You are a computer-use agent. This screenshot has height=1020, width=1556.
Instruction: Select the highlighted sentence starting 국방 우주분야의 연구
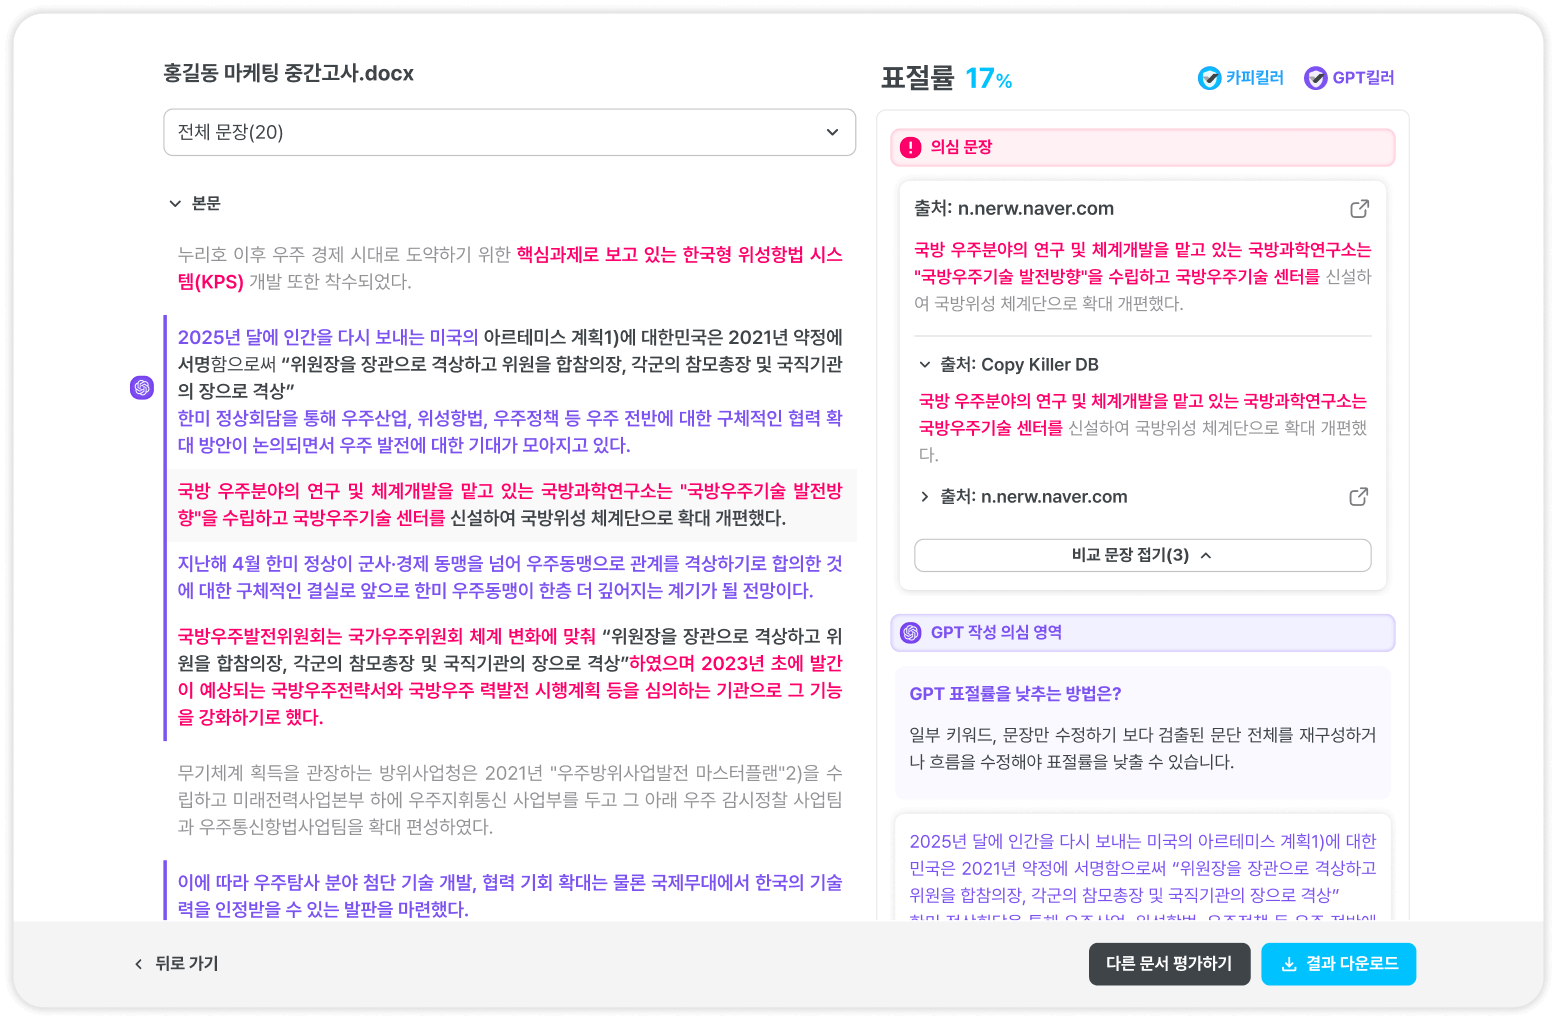point(509,505)
